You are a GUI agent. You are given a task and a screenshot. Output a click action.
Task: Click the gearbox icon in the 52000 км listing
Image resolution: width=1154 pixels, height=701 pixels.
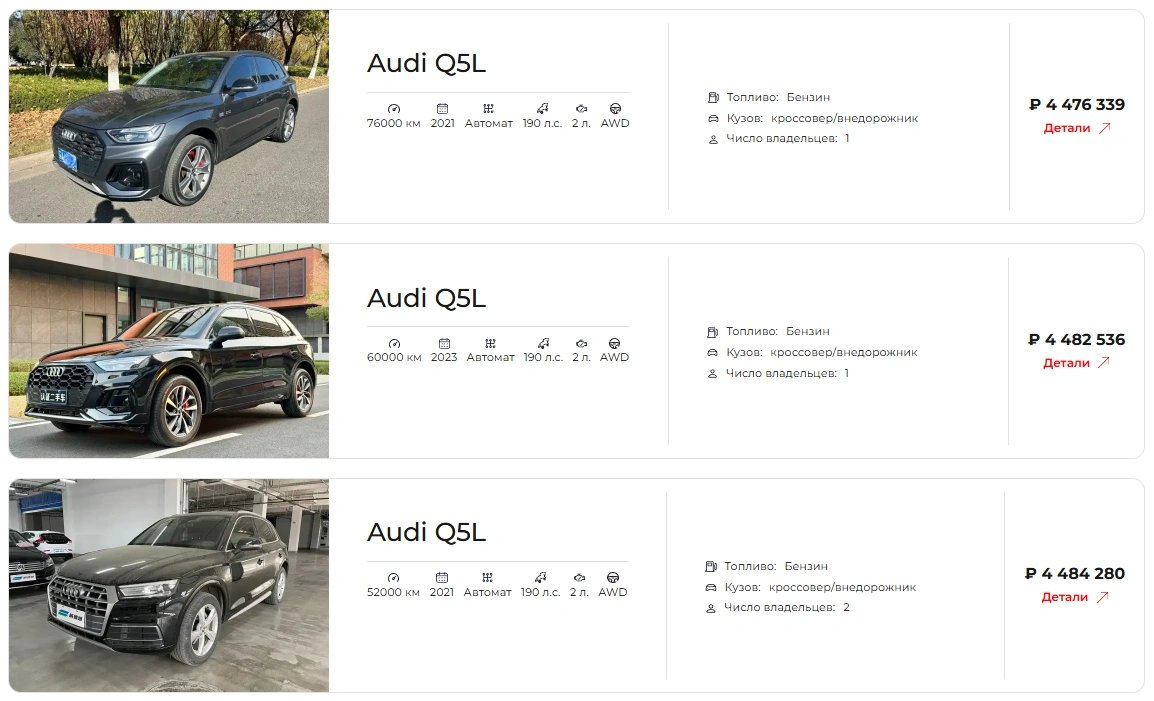[487, 577]
